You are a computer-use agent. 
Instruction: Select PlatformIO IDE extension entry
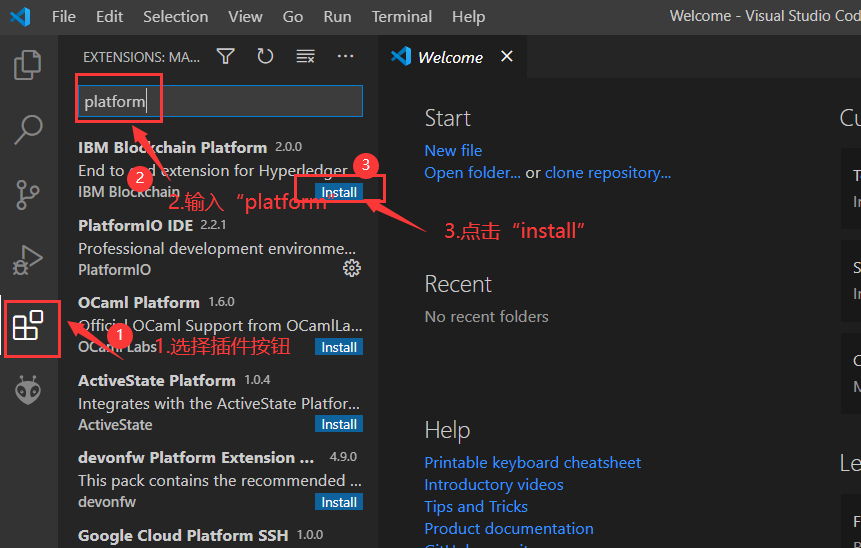tap(219, 247)
